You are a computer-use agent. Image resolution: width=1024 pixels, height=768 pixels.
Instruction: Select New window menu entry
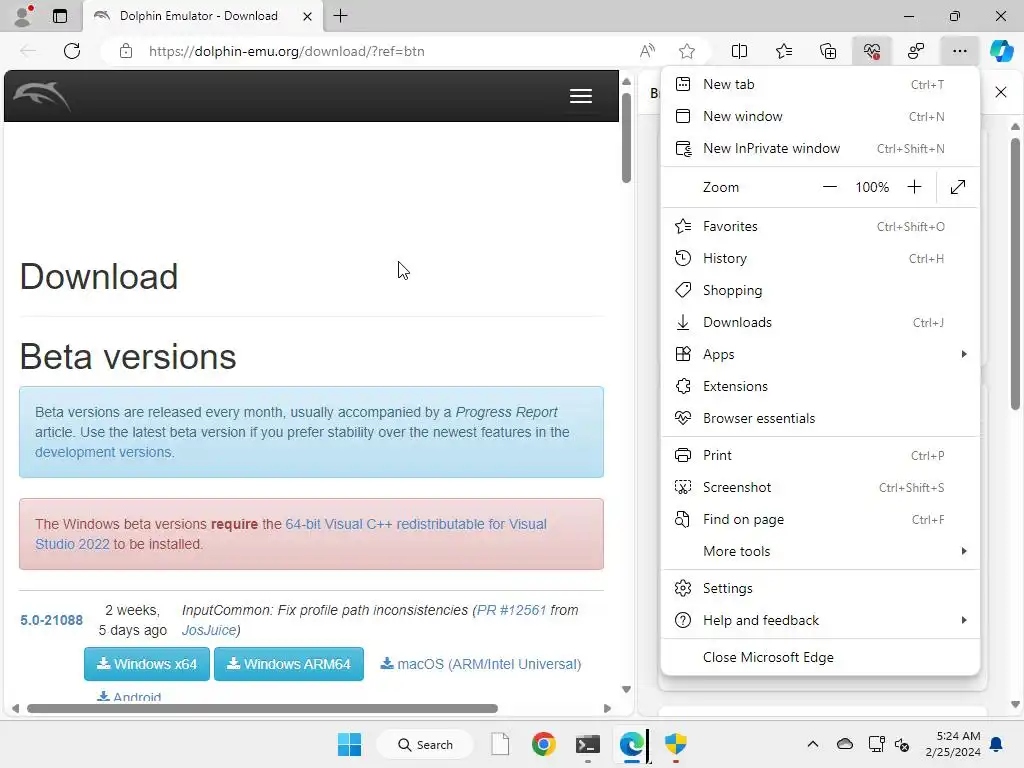coord(820,116)
